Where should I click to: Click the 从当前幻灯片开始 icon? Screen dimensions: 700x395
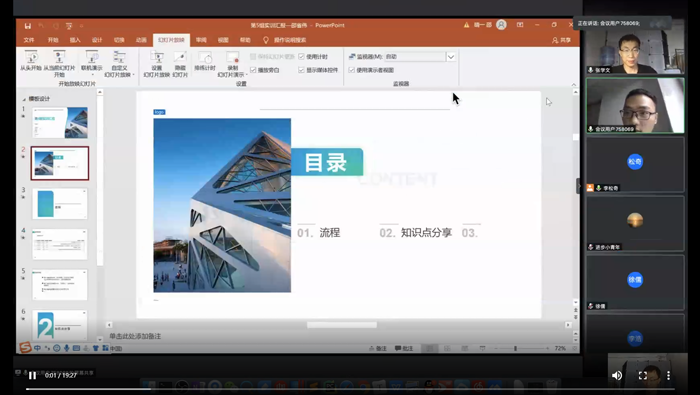click(59, 63)
